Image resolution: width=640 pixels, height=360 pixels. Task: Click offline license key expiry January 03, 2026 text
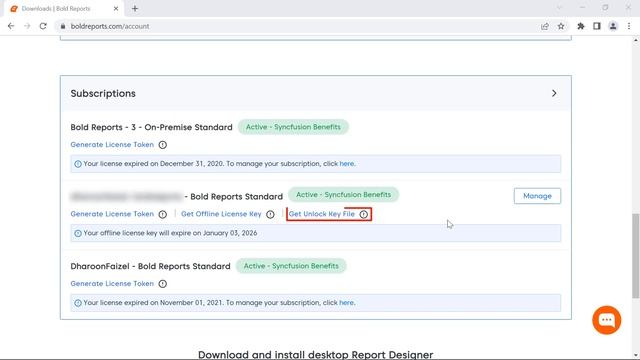(170, 233)
